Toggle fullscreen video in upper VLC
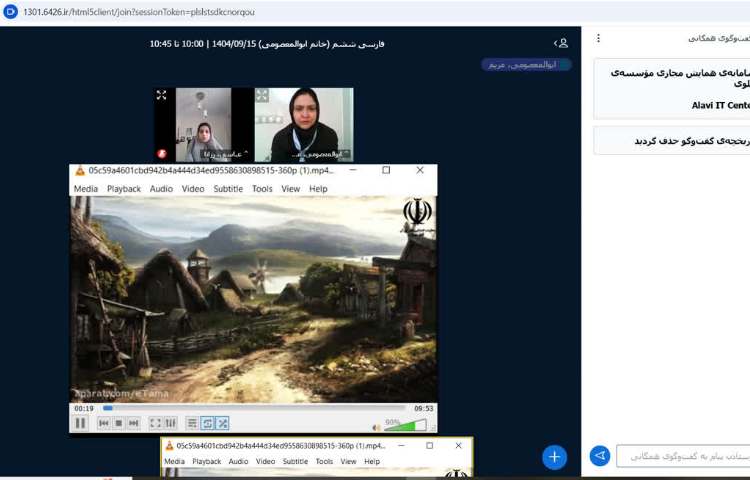This screenshot has height=480, width=750. [155, 423]
